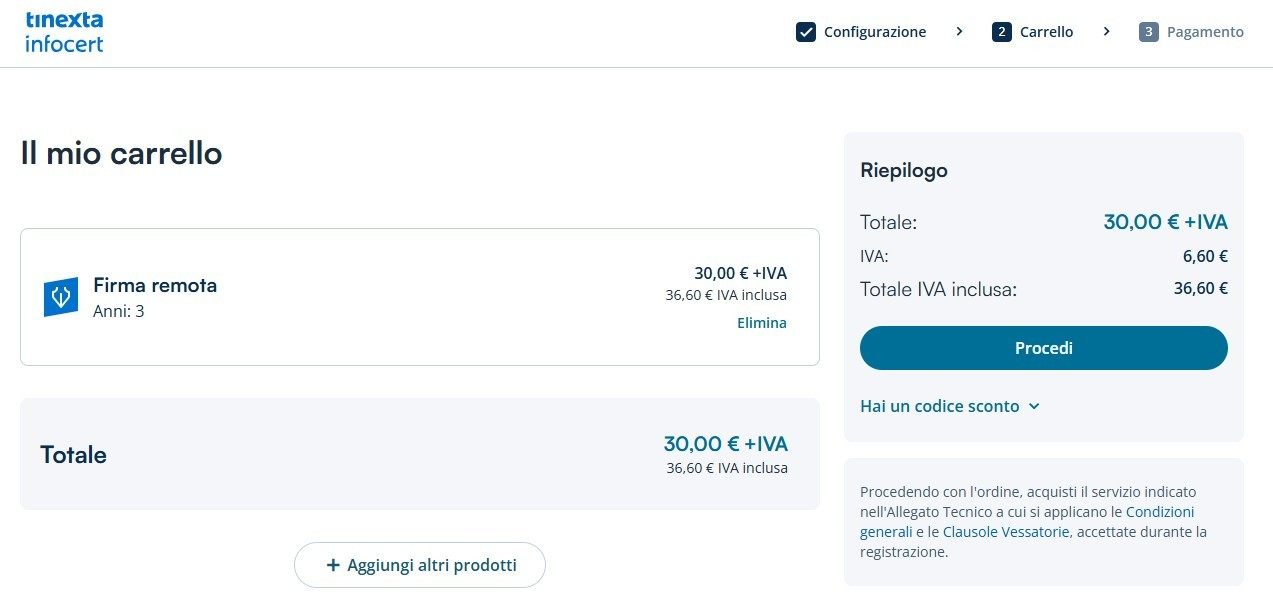Click the Firma remota product icon

(61, 298)
